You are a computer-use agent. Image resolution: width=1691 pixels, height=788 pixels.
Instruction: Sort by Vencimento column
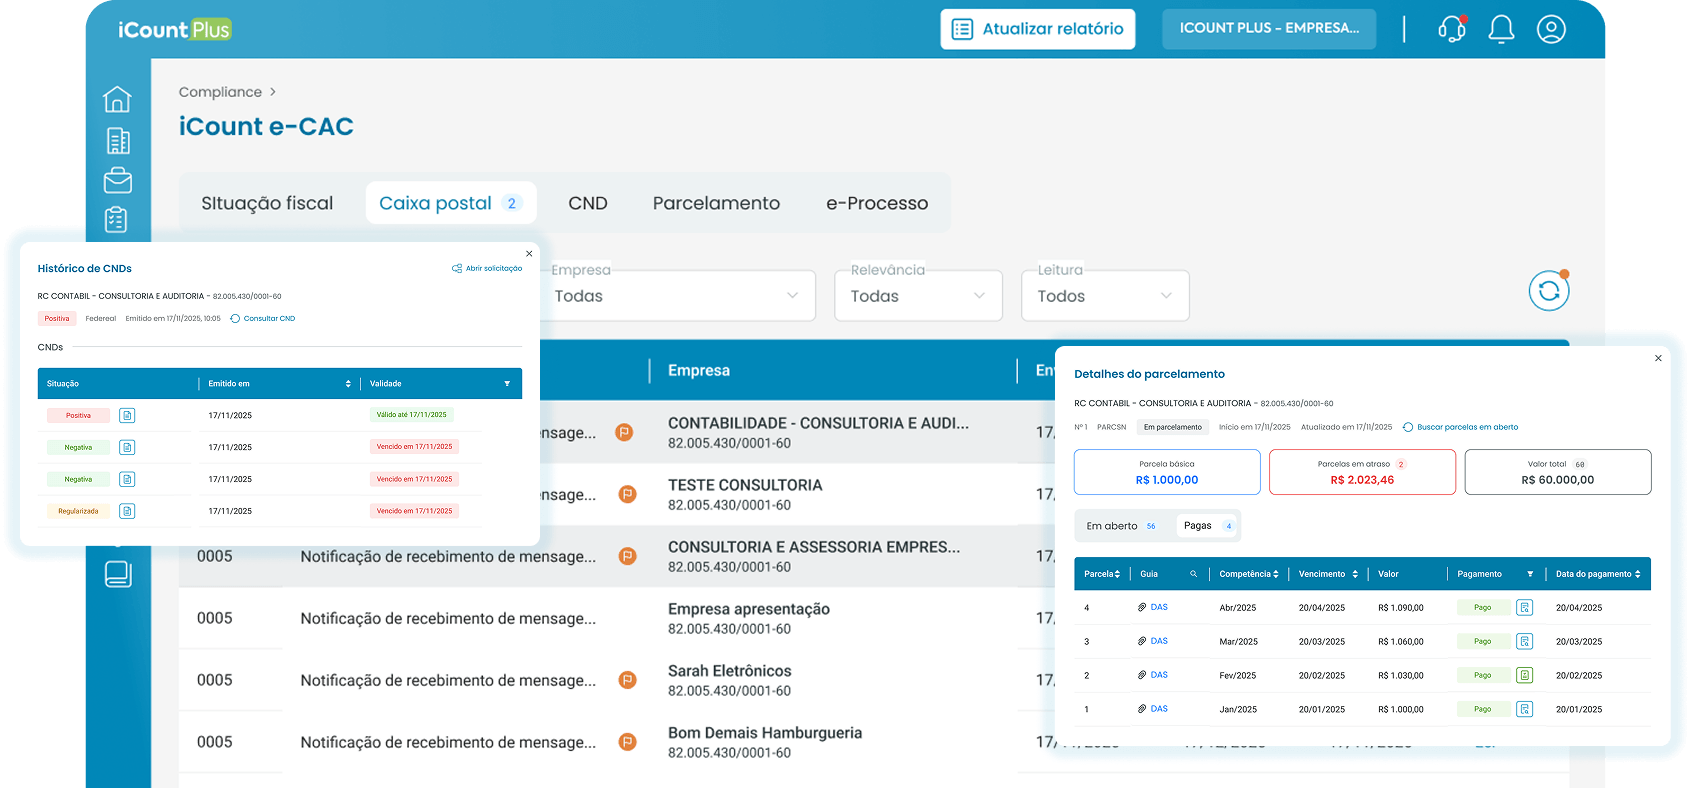pyautogui.click(x=1355, y=574)
